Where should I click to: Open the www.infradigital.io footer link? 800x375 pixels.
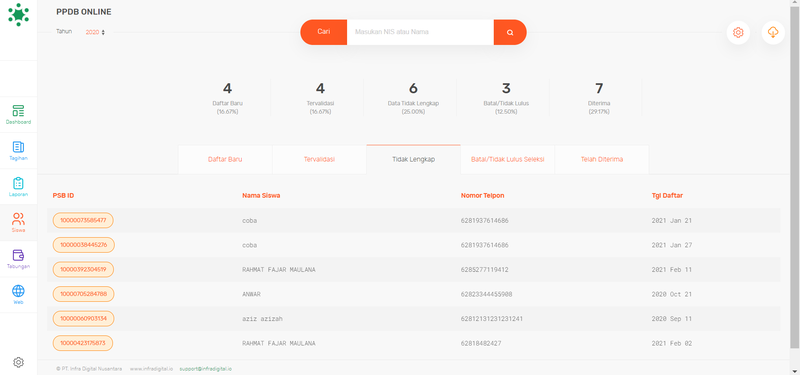(x=152, y=369)
